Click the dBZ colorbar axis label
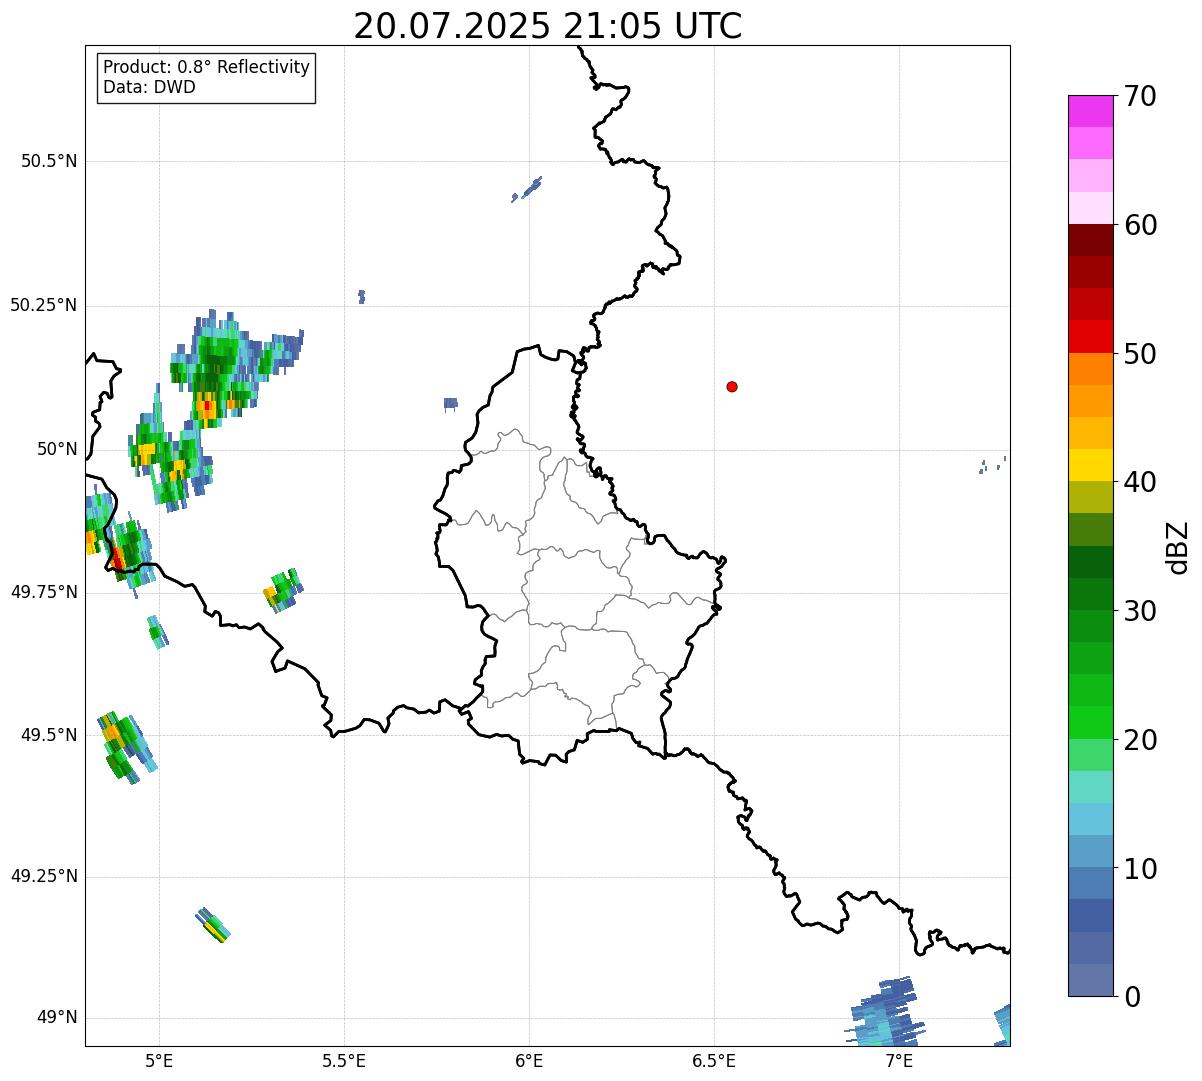The image size is (1202, 1081). [1179, 547]
